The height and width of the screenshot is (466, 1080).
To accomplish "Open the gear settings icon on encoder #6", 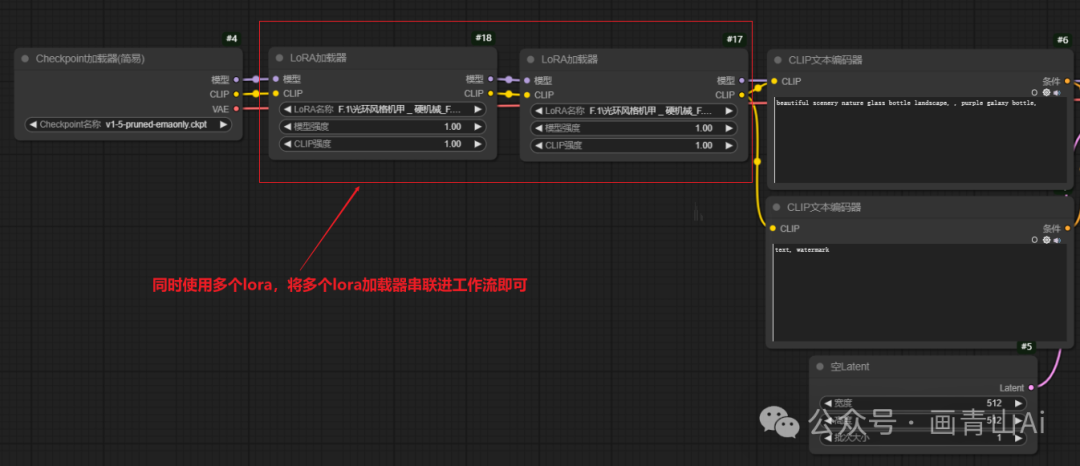I will click(x=1046, y=92).
